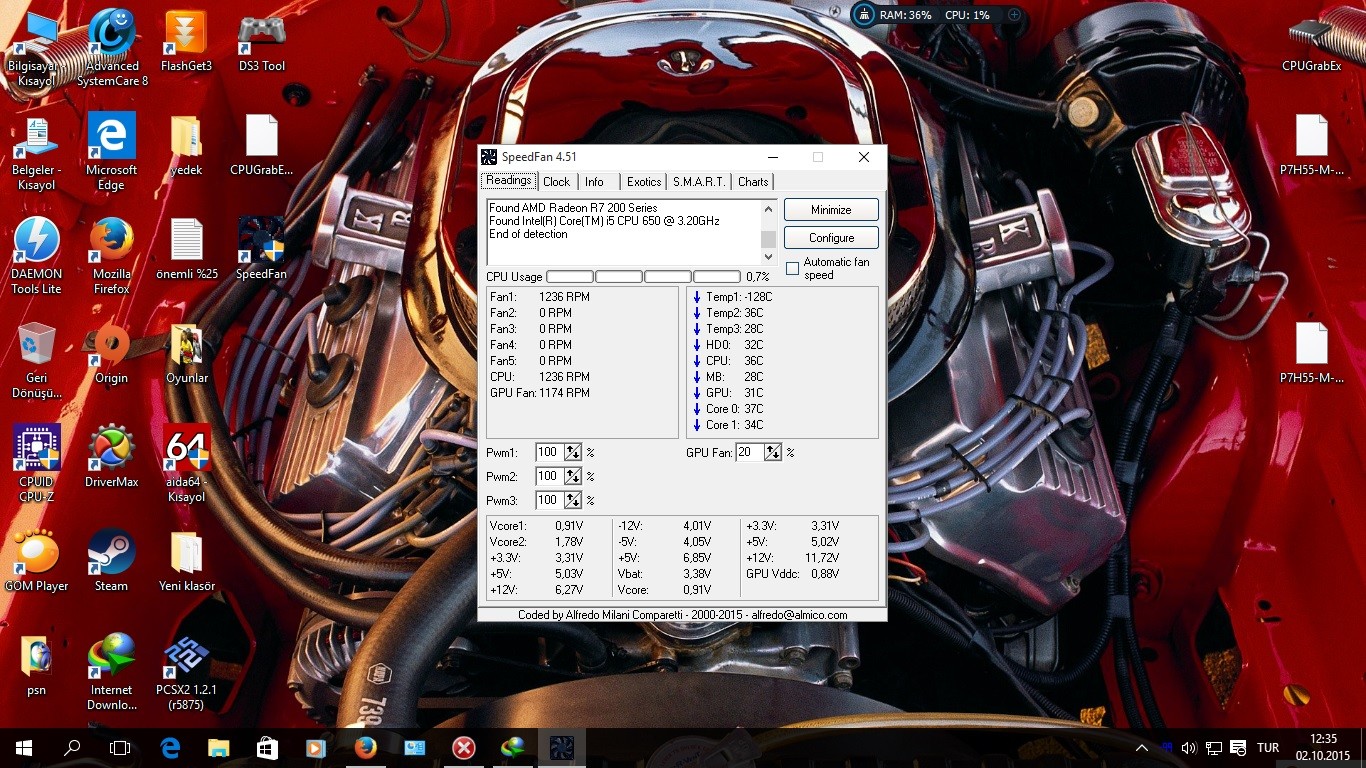
Task: Click the TUR language indicator
Action: click(1268, 748)
